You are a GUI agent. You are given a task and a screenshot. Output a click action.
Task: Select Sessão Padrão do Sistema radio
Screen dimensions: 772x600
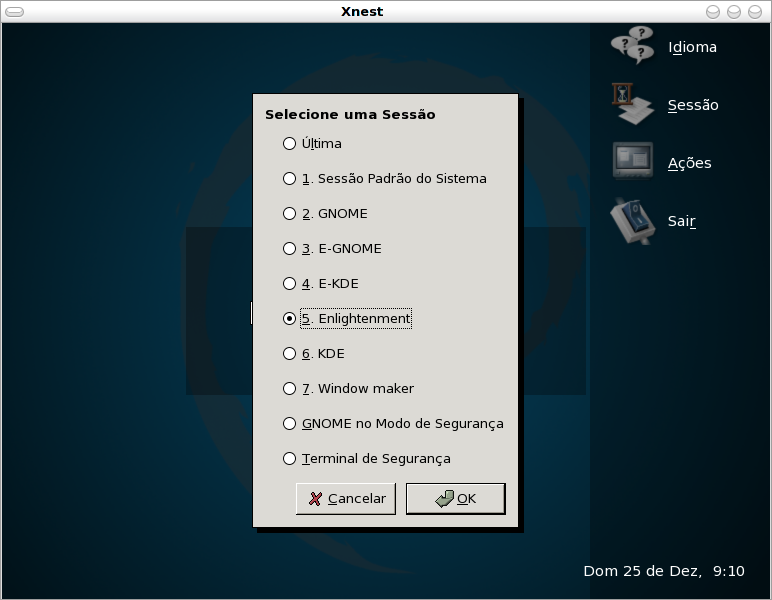(385, 178)
